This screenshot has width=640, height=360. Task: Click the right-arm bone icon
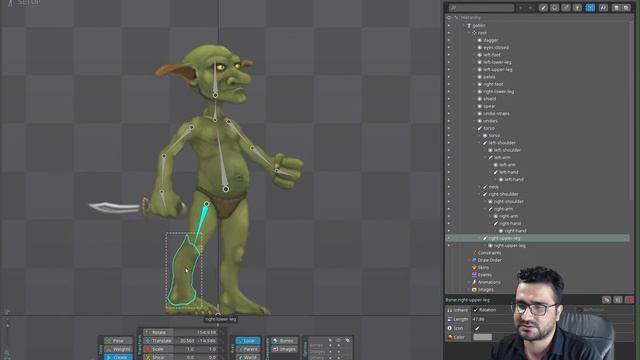491,209
